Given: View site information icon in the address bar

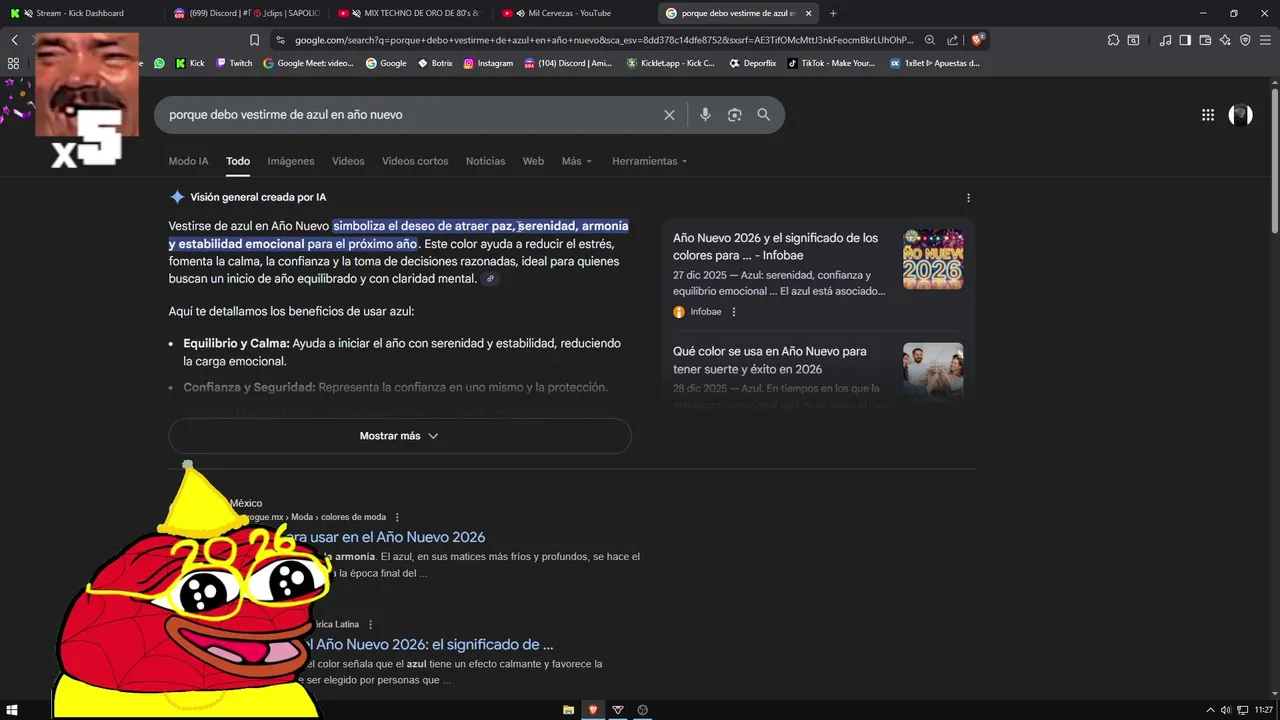Looking at the screenshot, I should [x=281, y=40].
